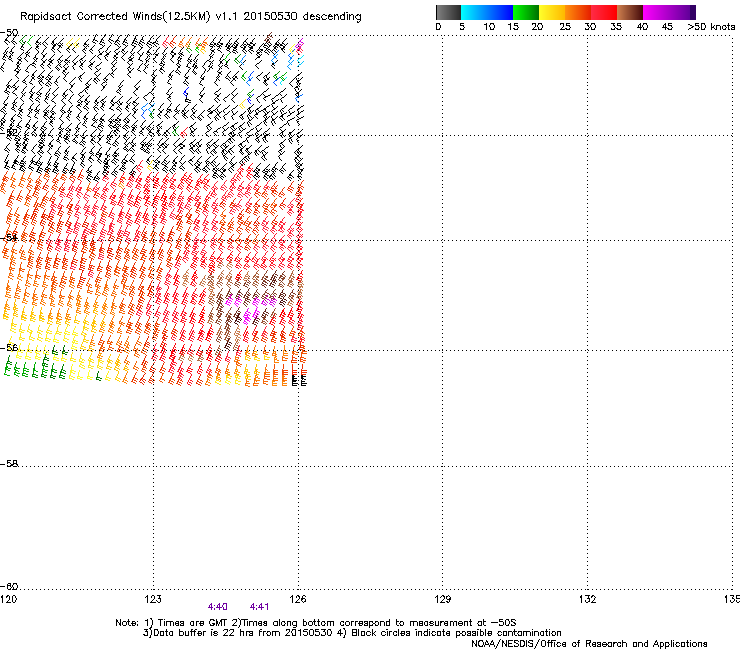Click the date '20150530 descending' in title
The height and width of the screenshot is (650, 740).
(302, 17)
